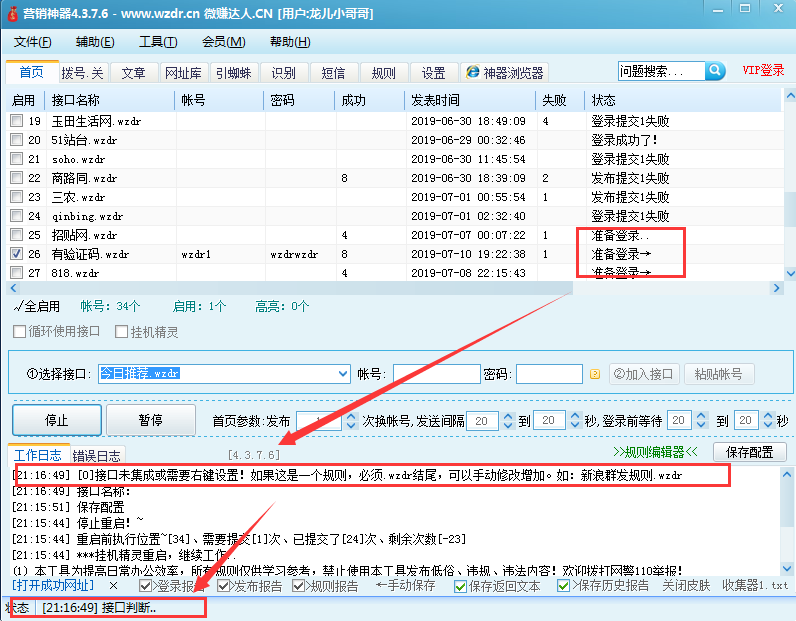Adjust 登录前等待 minimum spinner
This screenshot has height=621, width=796.
[701, 420]
